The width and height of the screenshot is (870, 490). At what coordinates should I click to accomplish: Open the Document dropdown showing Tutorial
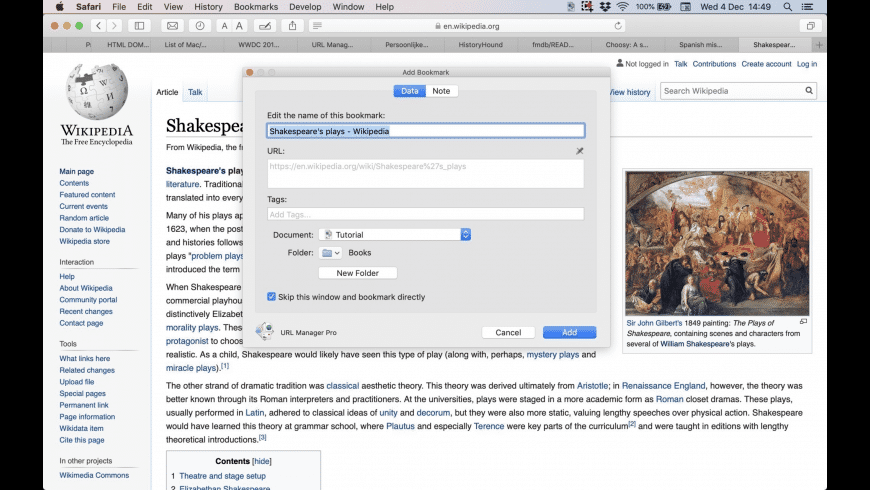click(395, 235)
